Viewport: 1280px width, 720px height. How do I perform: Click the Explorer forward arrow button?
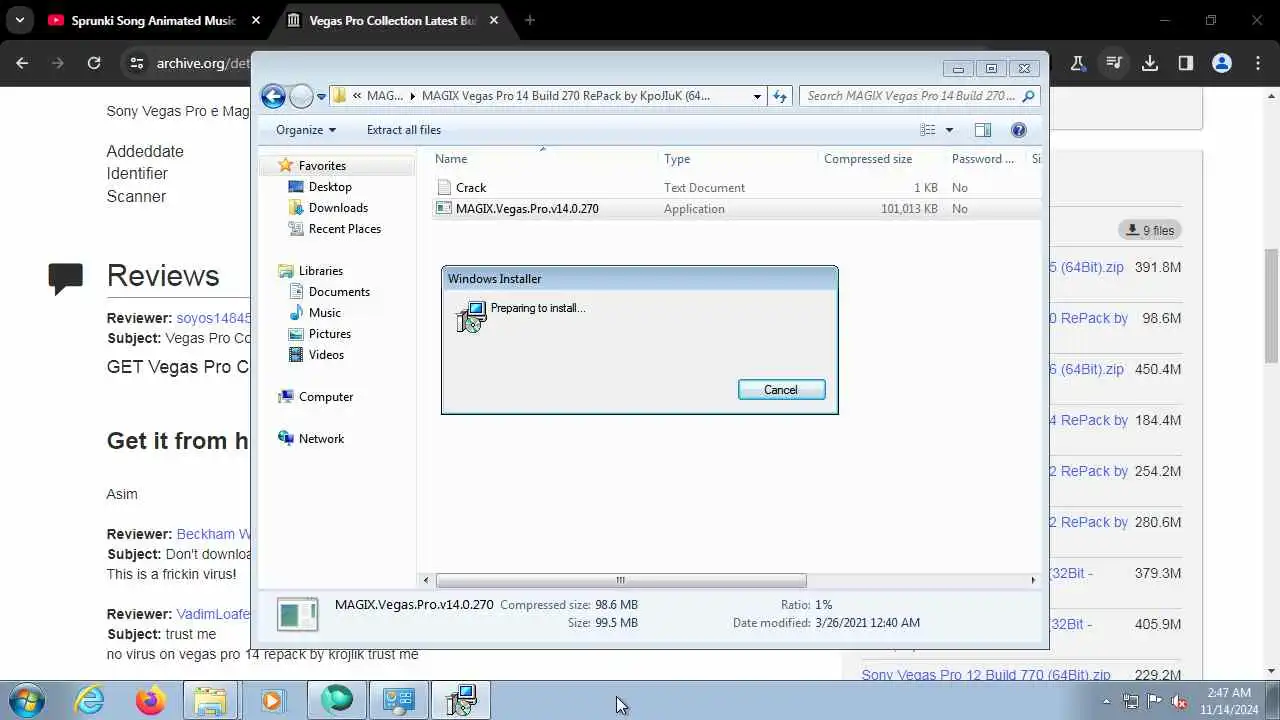coord(301,96)
